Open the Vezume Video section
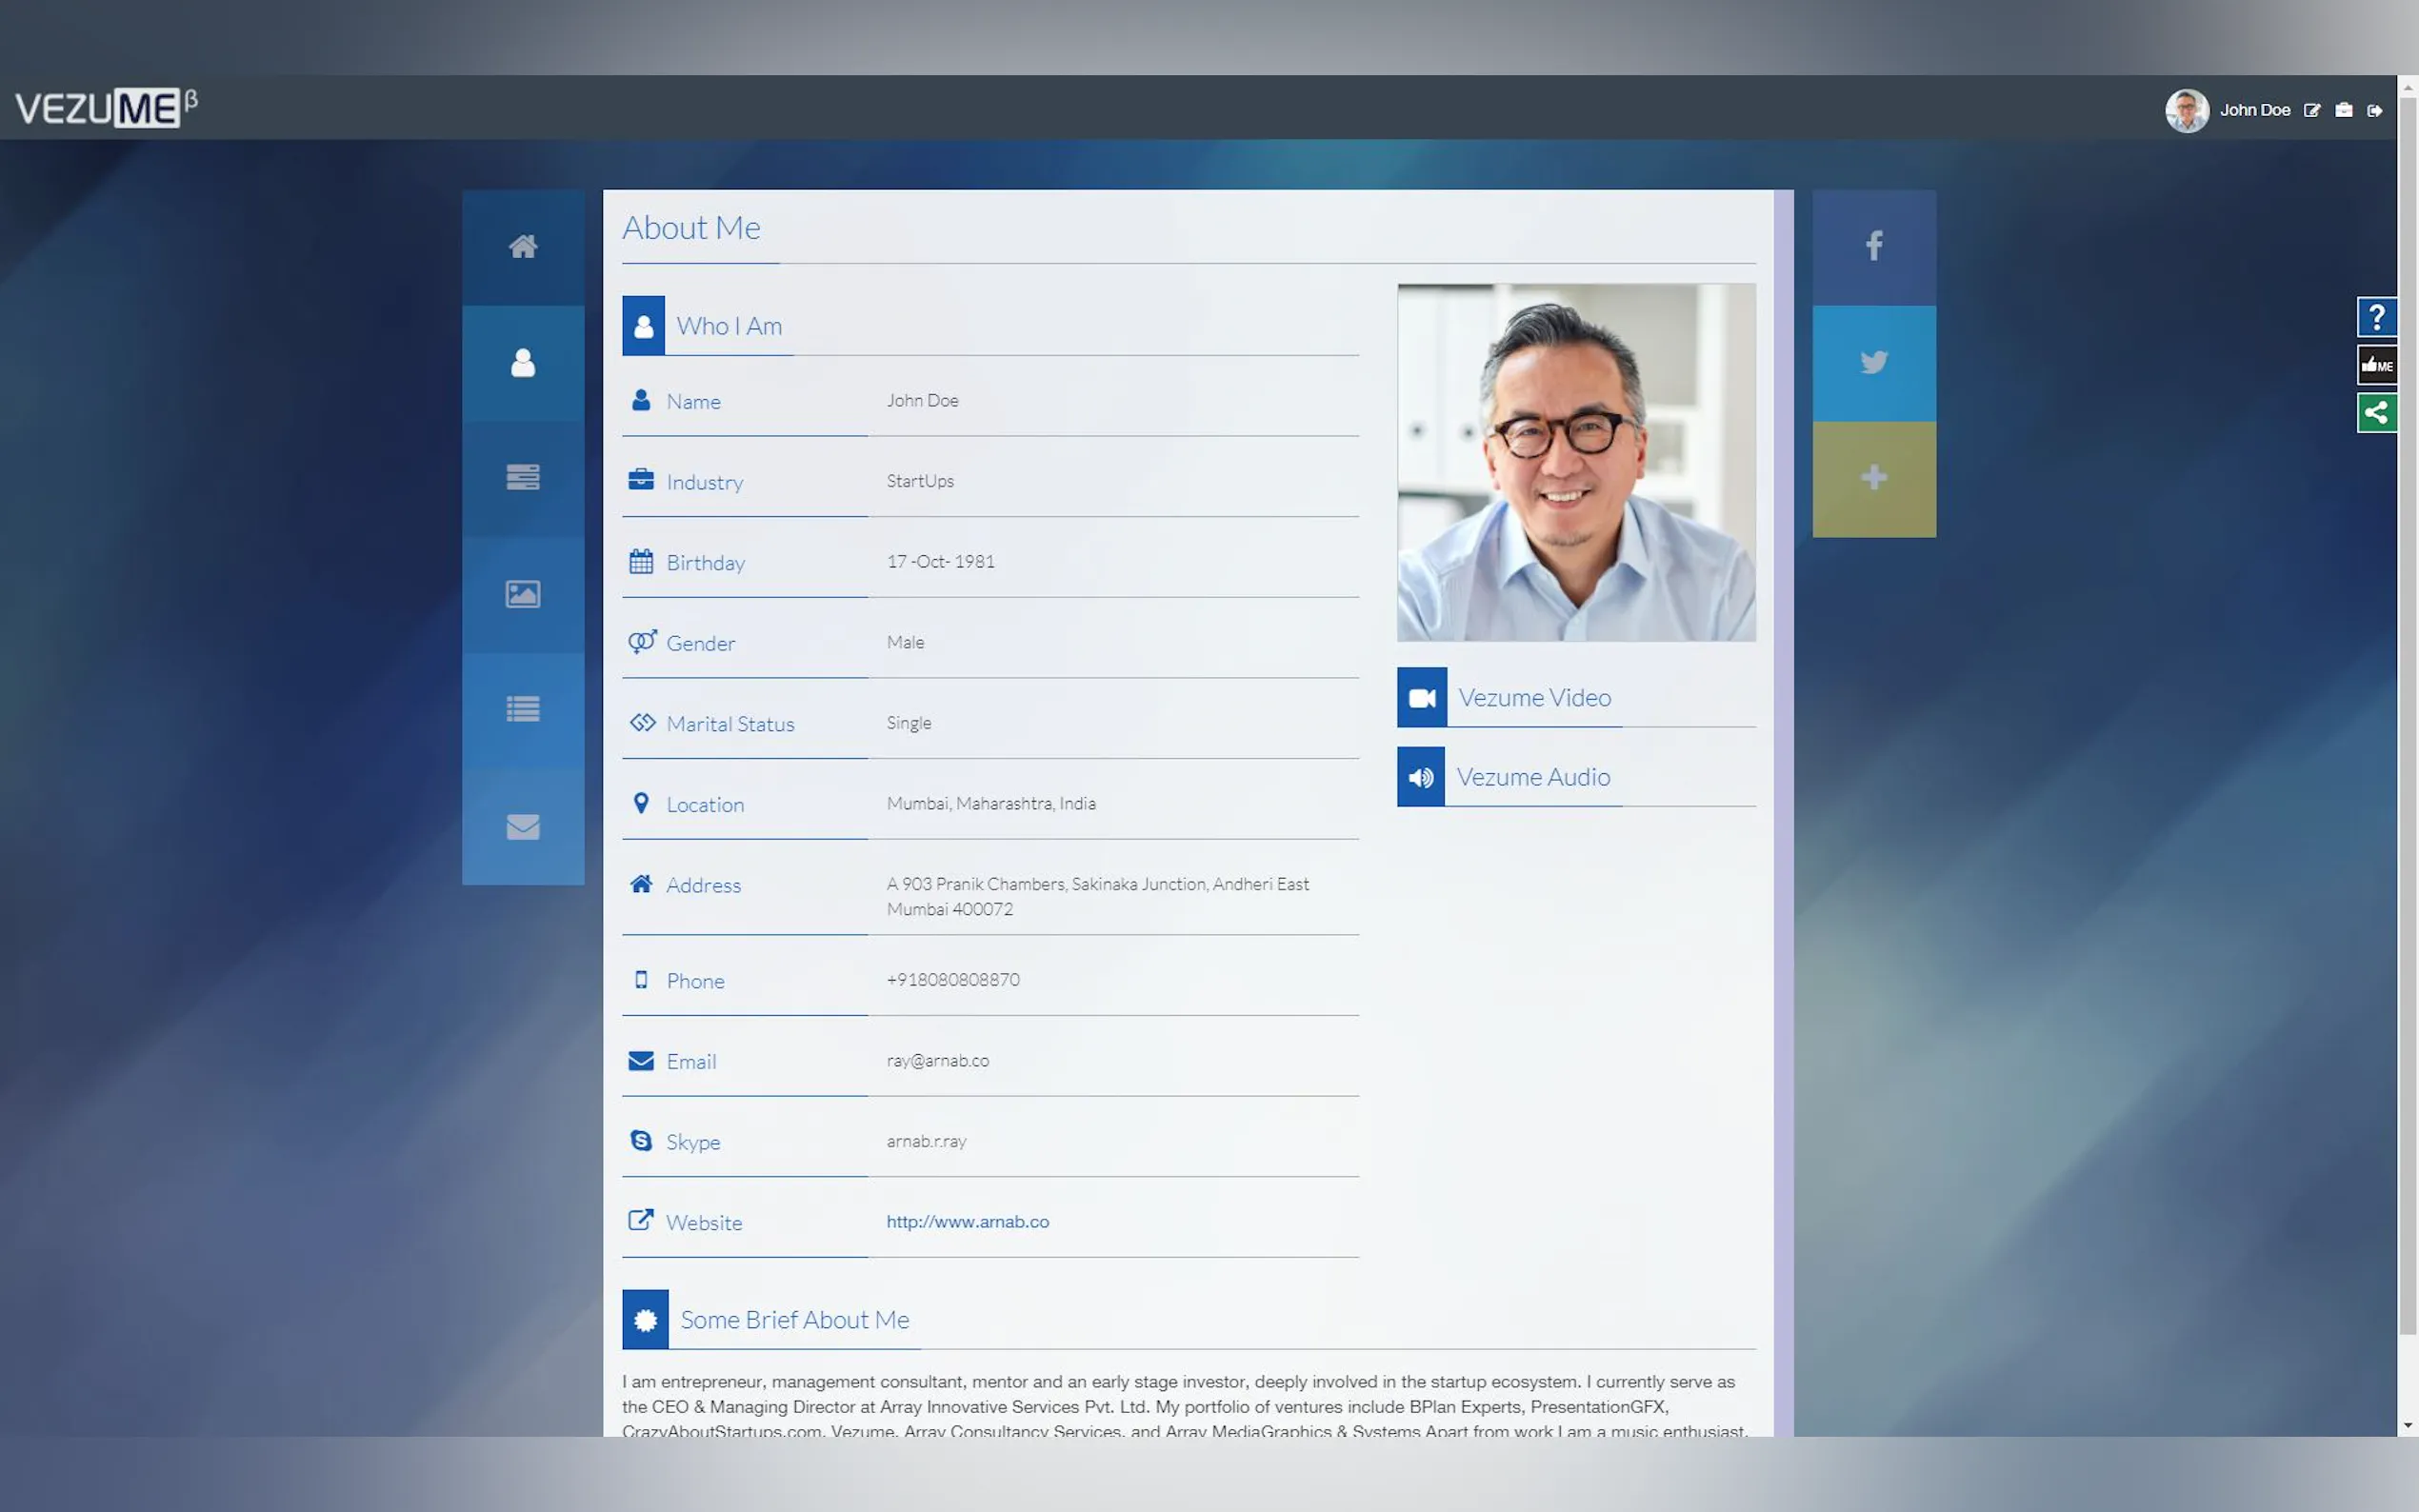The image size is (2419, 1512). pos(1533,698)
